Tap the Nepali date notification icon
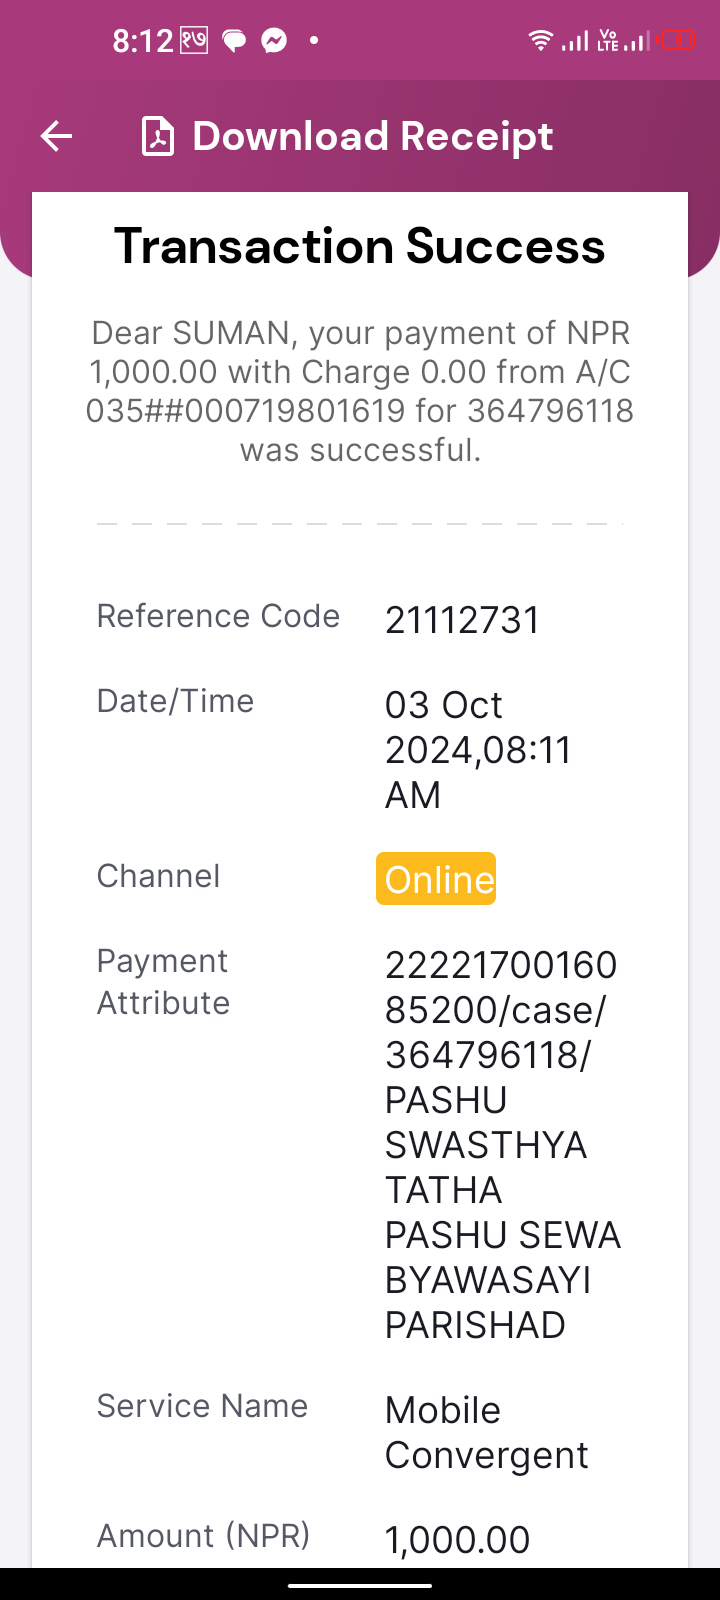This screenshot has height=1600, width=720. click(x=194, y=40)
